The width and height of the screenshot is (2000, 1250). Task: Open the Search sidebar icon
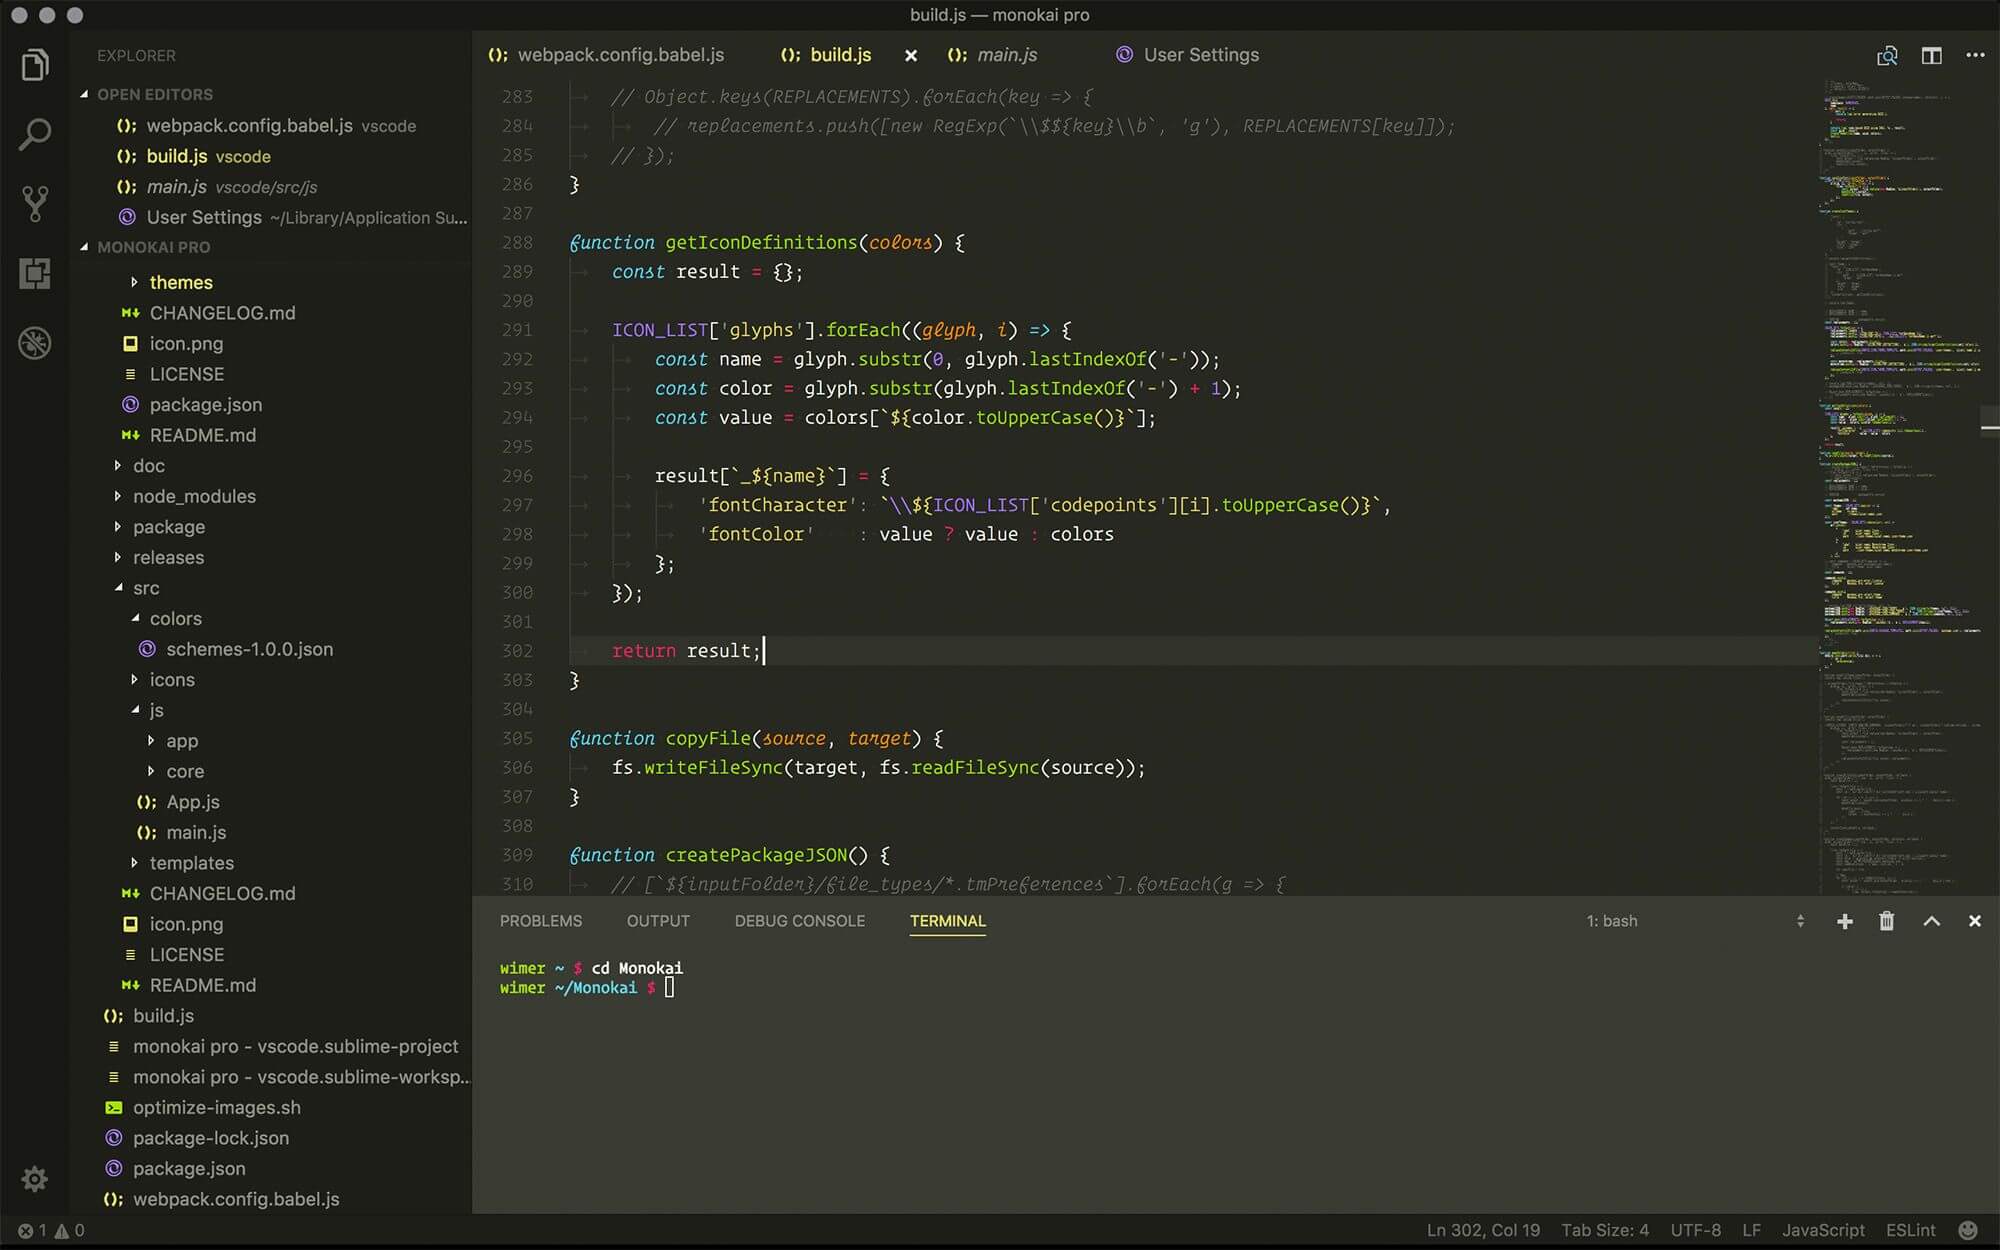point(35,133)
